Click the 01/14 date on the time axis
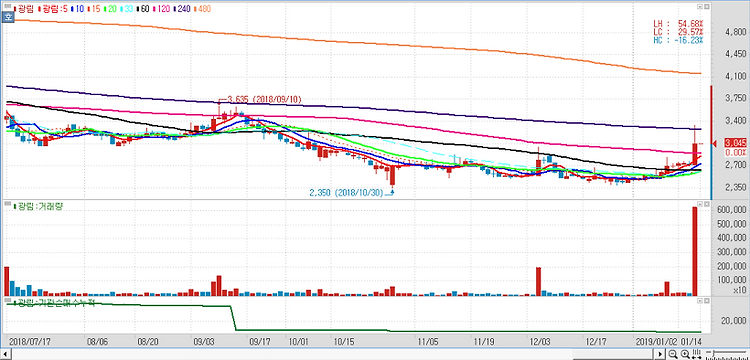The width and height of the screenshot is (750, 360). pyautogui.click(x=690, y=342)
